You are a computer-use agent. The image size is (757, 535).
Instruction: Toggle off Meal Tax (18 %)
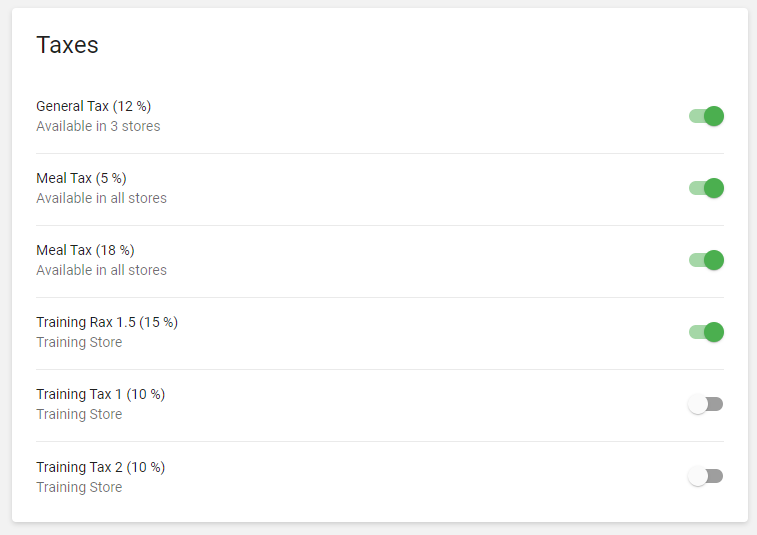pyautogui.click(x=706, y=260)
